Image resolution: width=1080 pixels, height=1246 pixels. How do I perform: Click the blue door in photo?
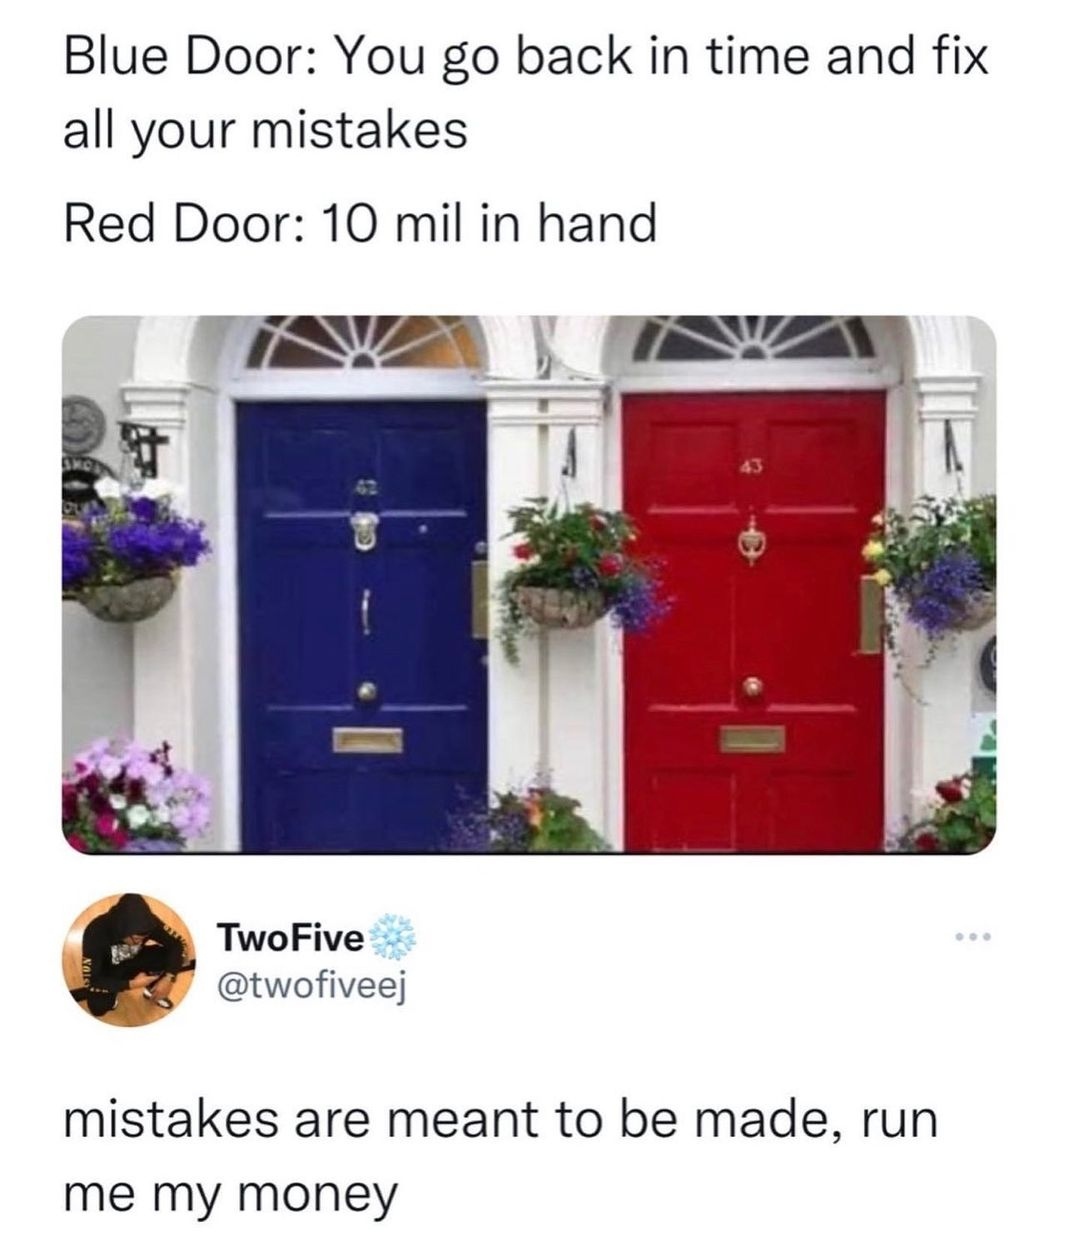point(362,622)
